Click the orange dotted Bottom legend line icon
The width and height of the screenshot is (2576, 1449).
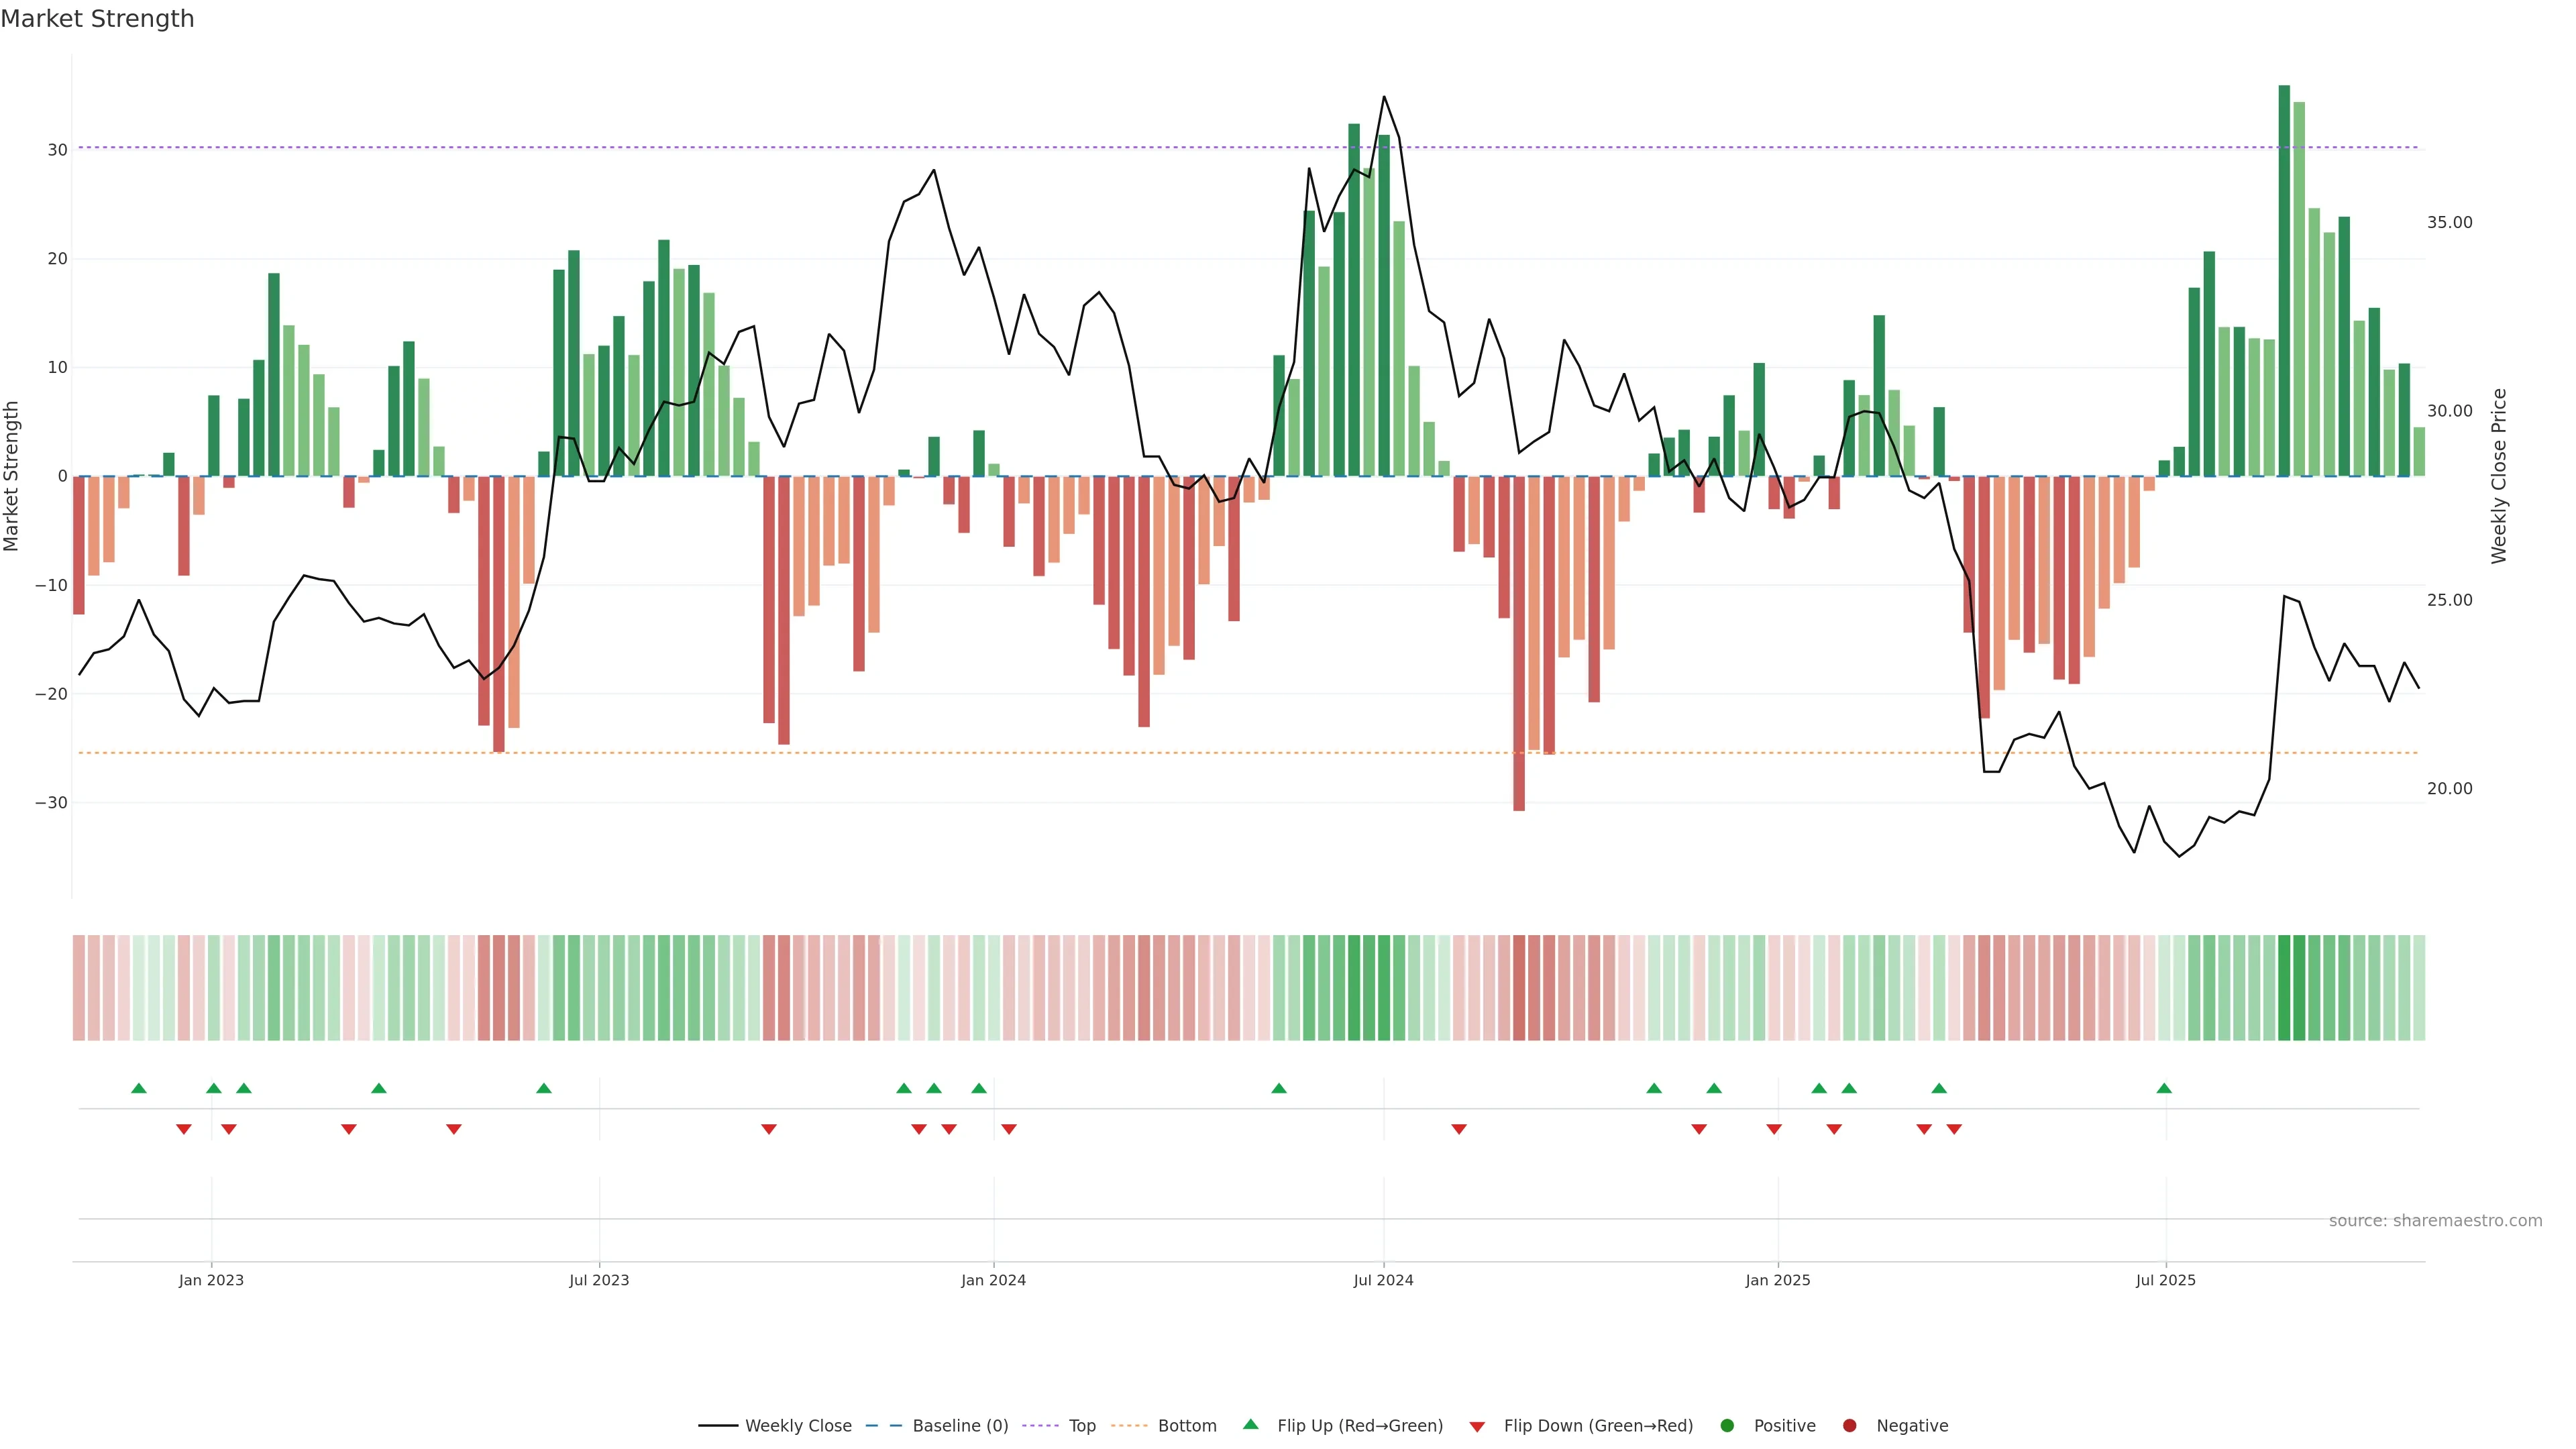pos(1129,1426)
